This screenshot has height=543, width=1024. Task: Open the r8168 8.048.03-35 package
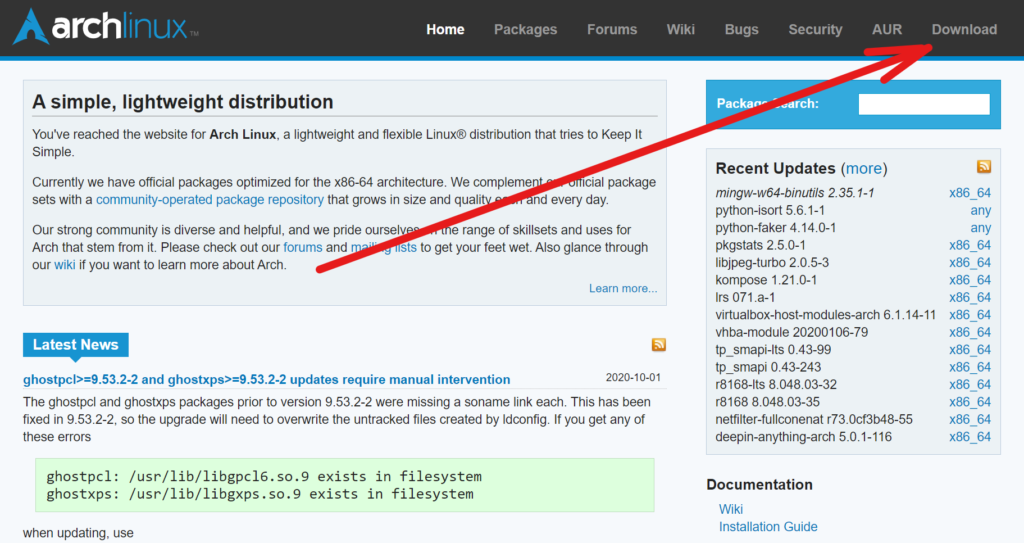click(767, 402)
